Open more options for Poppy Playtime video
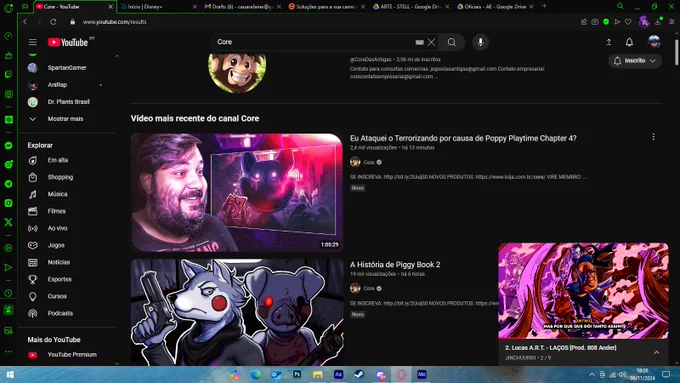The width and height of the screenshot is (680, 383). [653, 137]
